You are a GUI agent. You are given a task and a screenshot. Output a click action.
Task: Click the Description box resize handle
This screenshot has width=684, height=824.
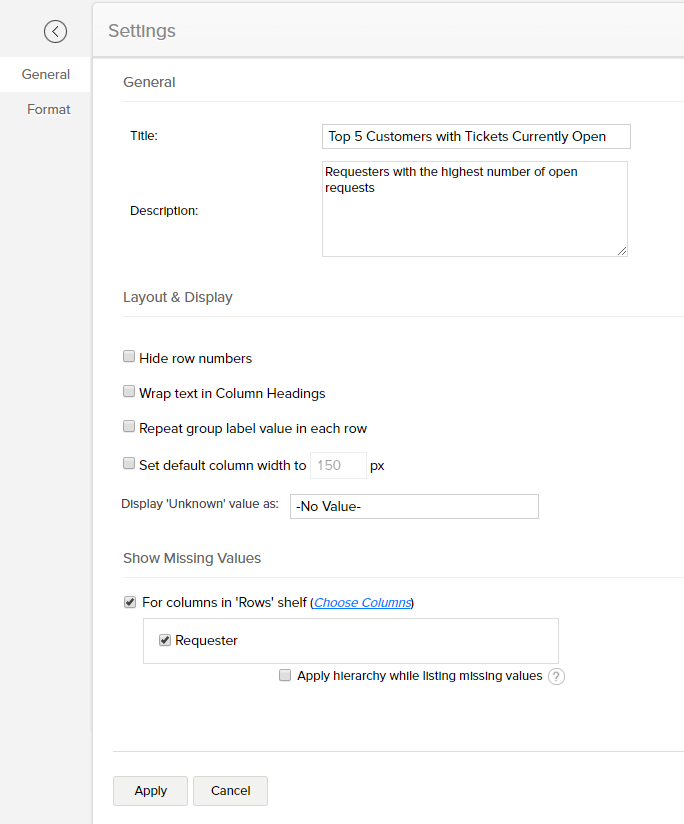click(622, 251)
